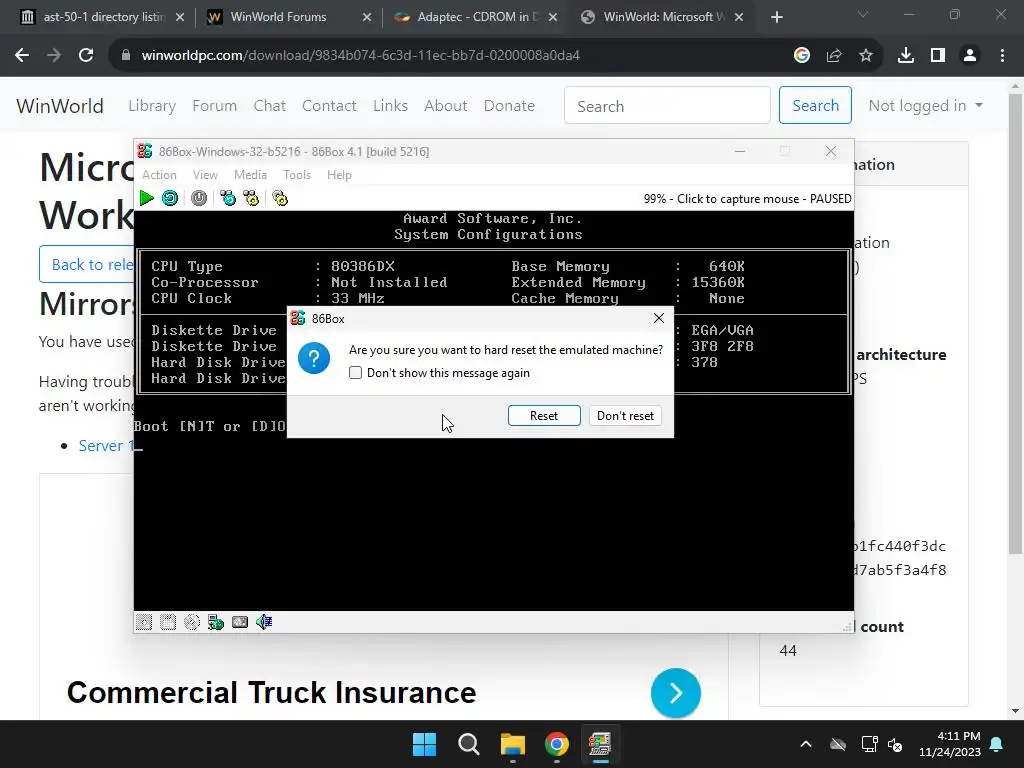The height and width of the screenshot is (768, 1024).
Task: Show hidden system tray icons
Action: tap(806, 744)
